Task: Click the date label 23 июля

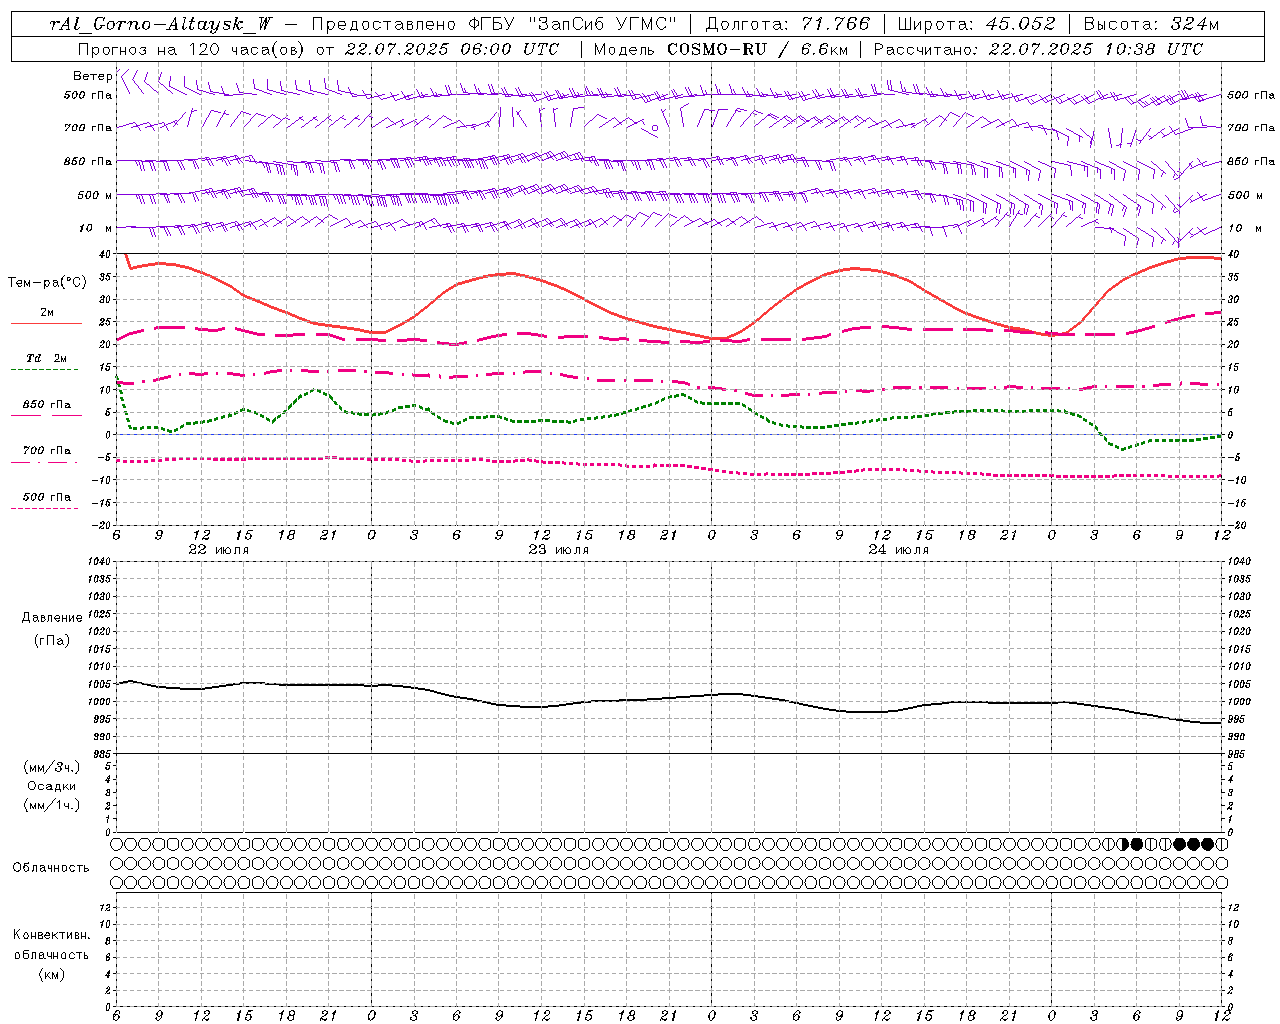Action: pos(558,550)
